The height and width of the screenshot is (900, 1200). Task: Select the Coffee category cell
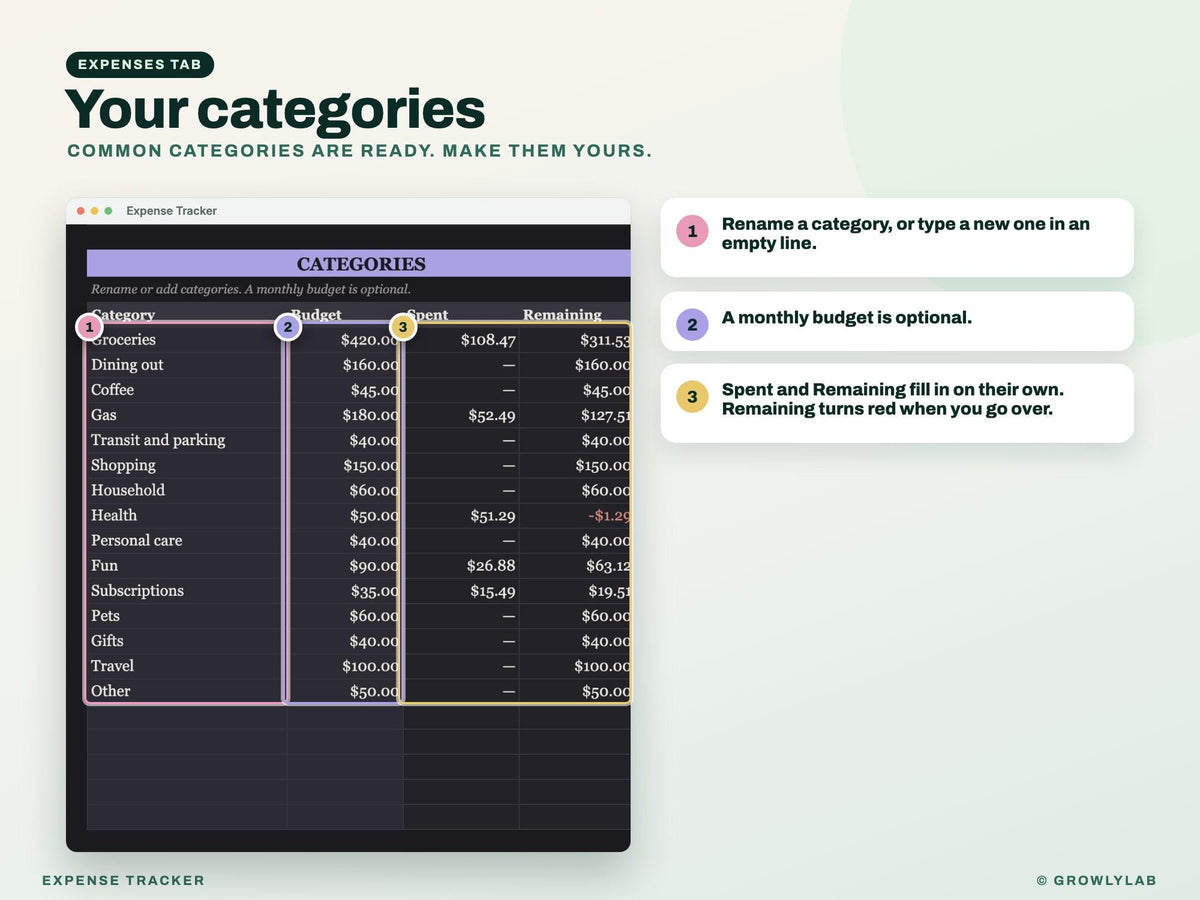pyautogui.click(x=187, y=390)
